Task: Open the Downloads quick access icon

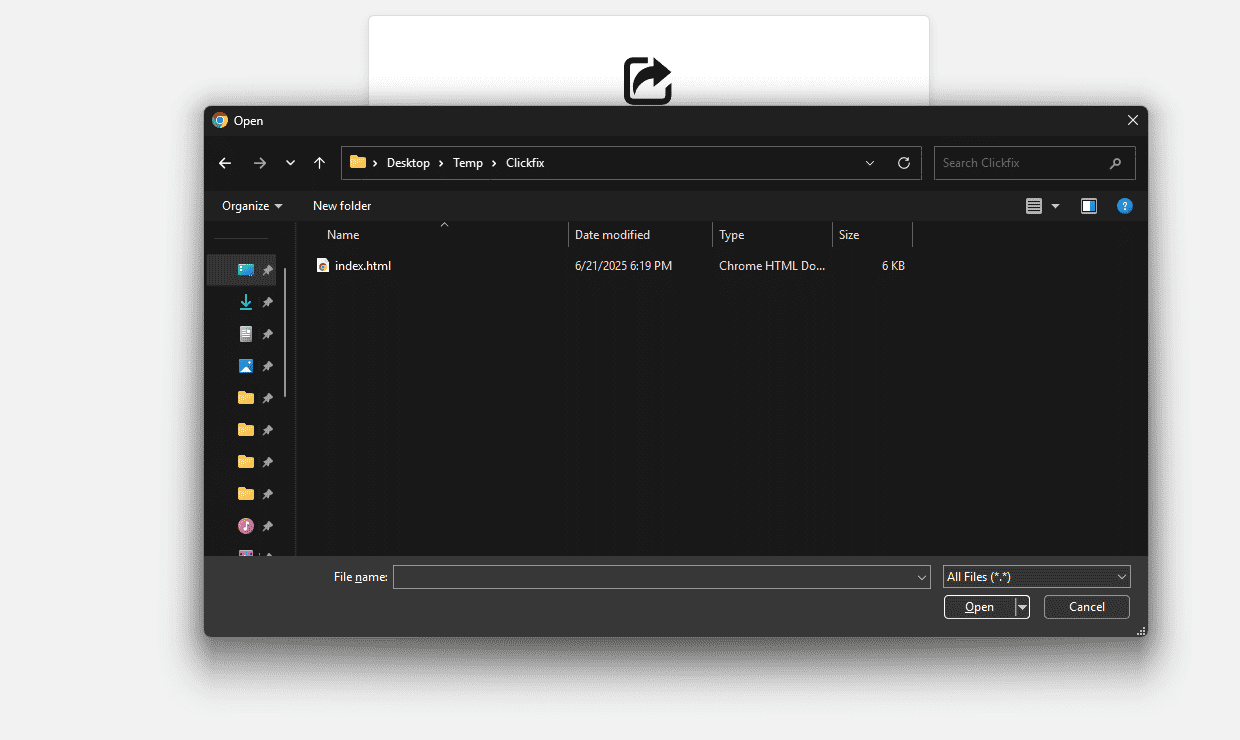Action: pos(246,302)
